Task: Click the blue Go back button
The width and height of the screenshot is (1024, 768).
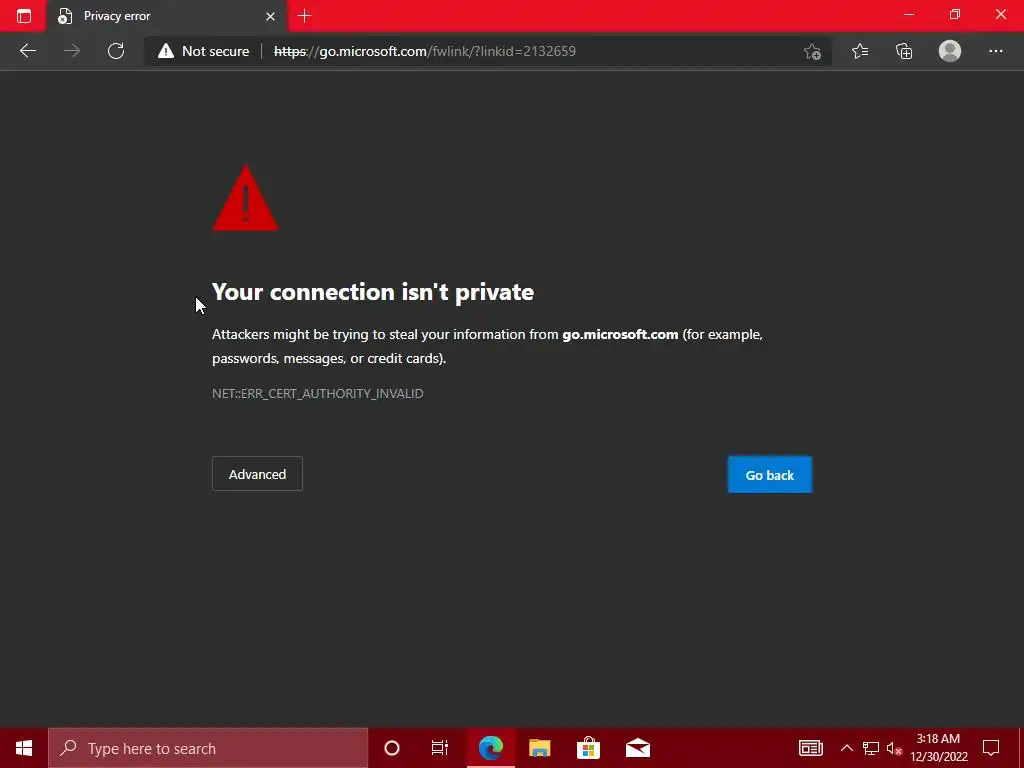Action: pyautogui.click(x=770, y=475)
